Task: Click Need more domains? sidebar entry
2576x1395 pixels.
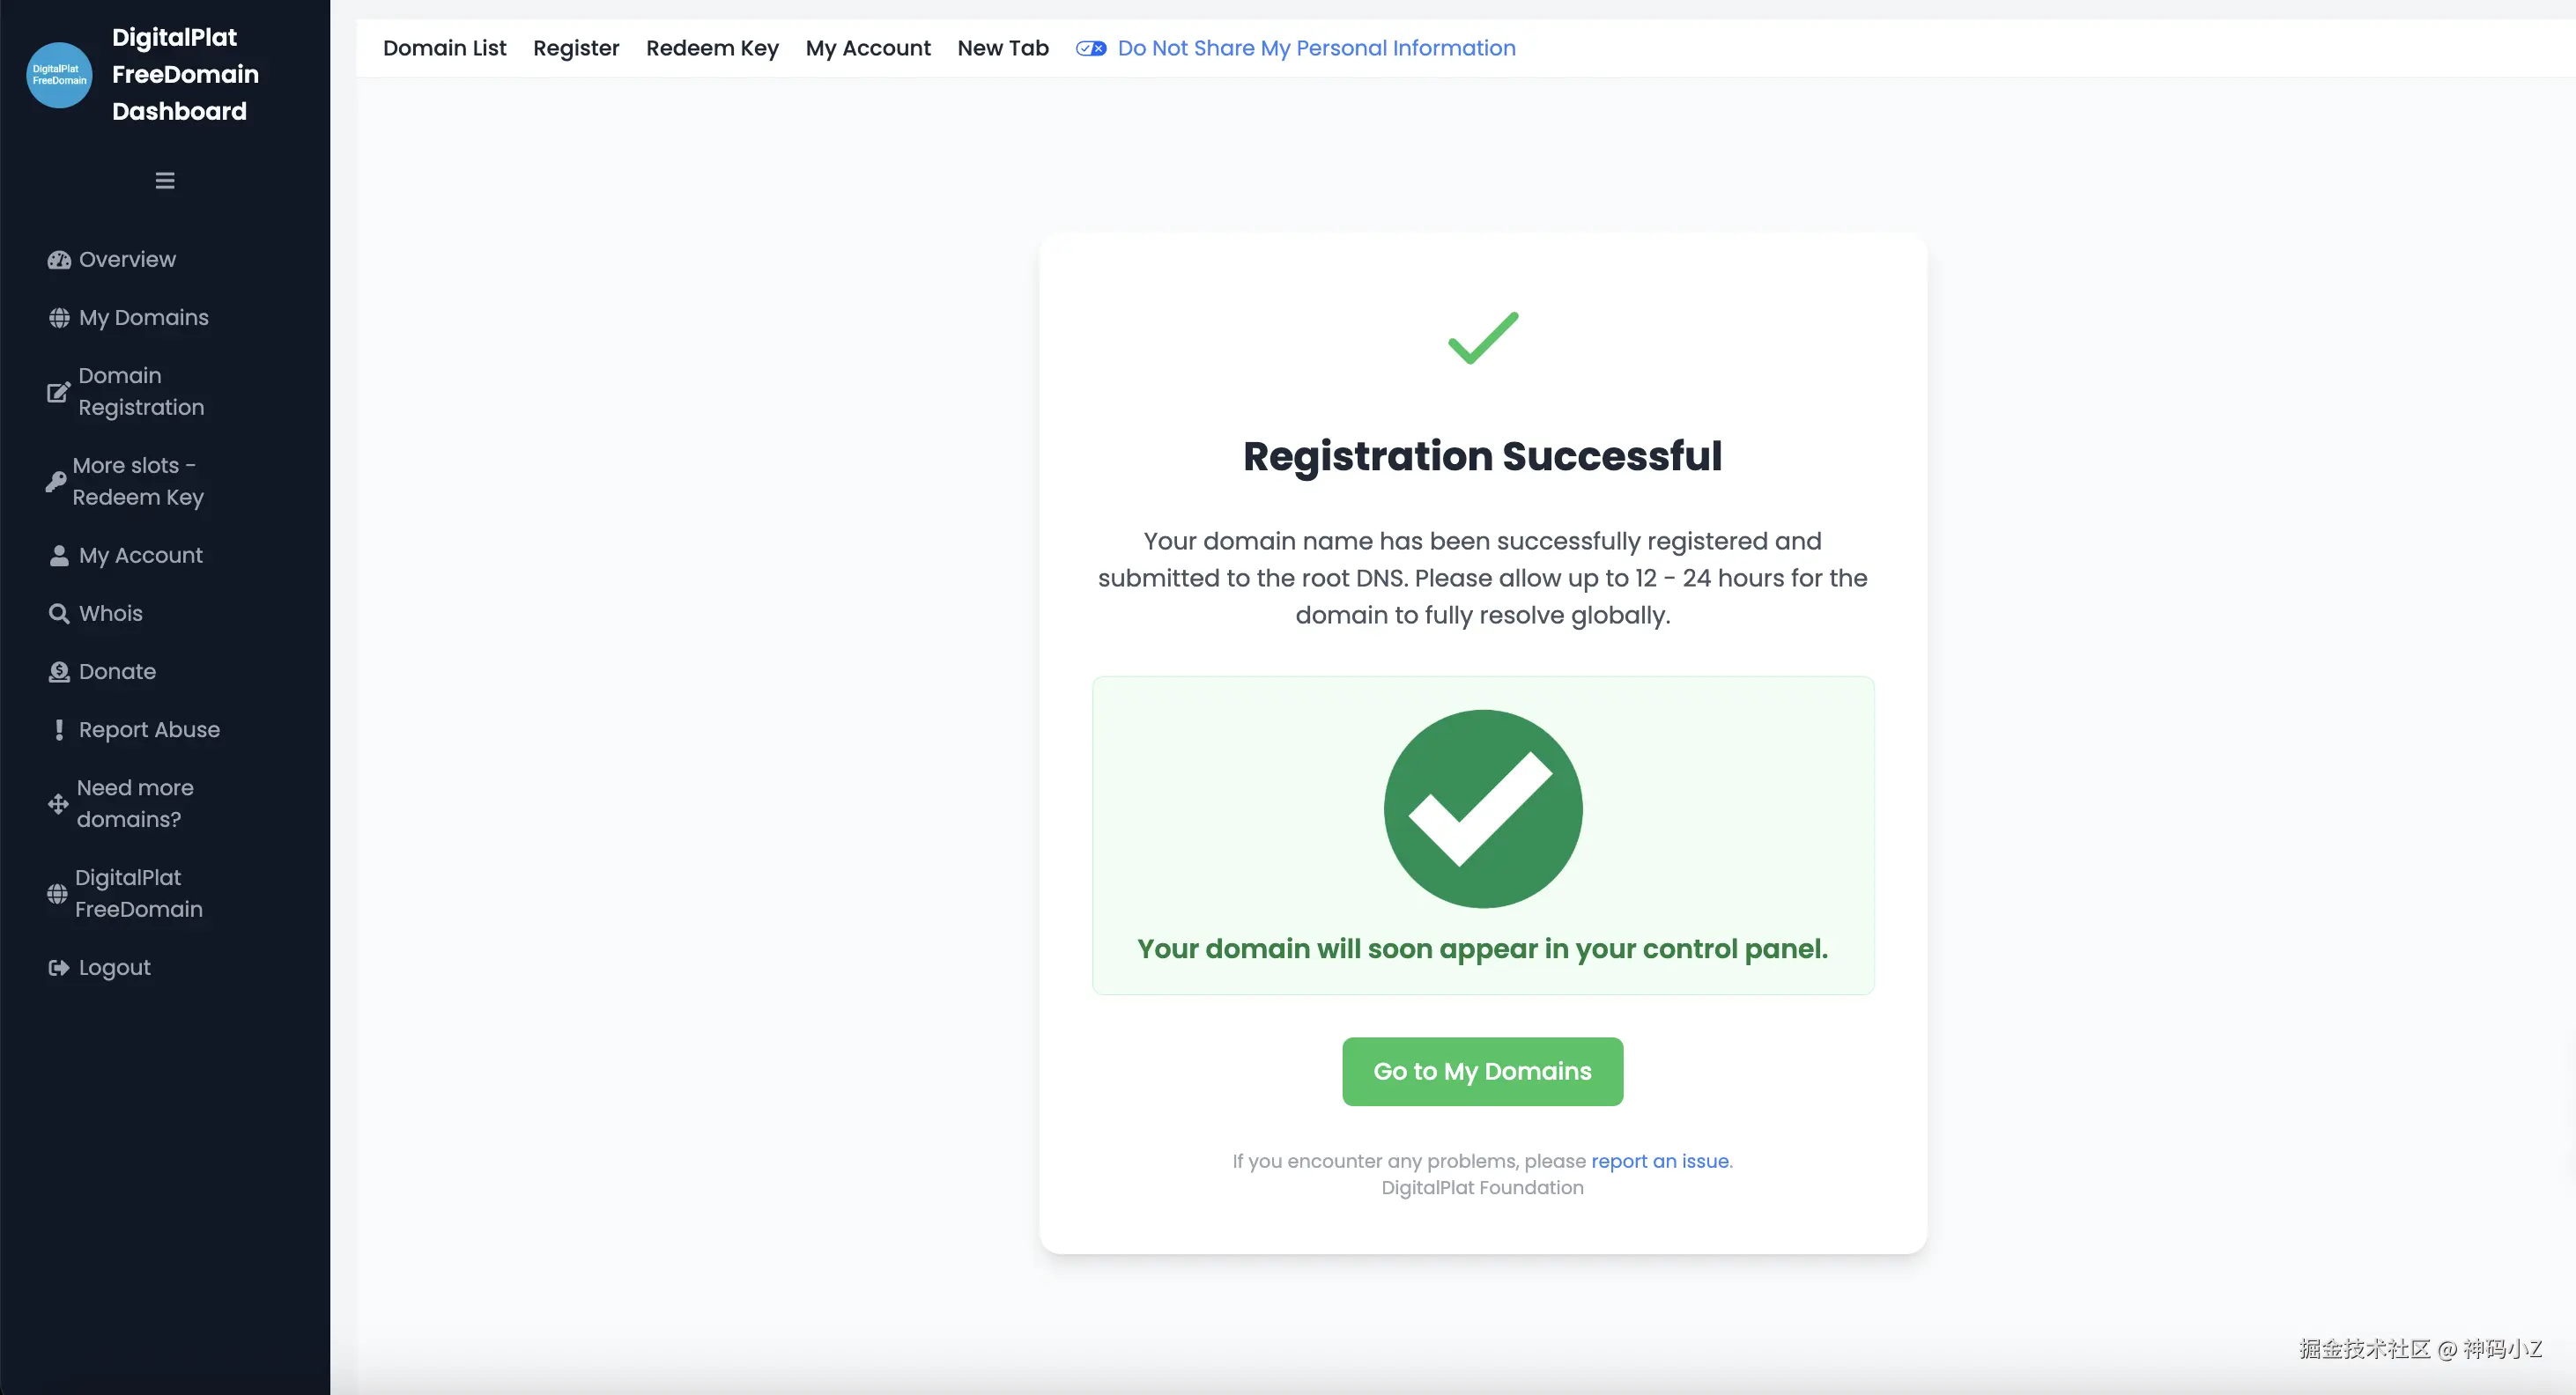Action: pyautogui.click(x=135, y=804)
